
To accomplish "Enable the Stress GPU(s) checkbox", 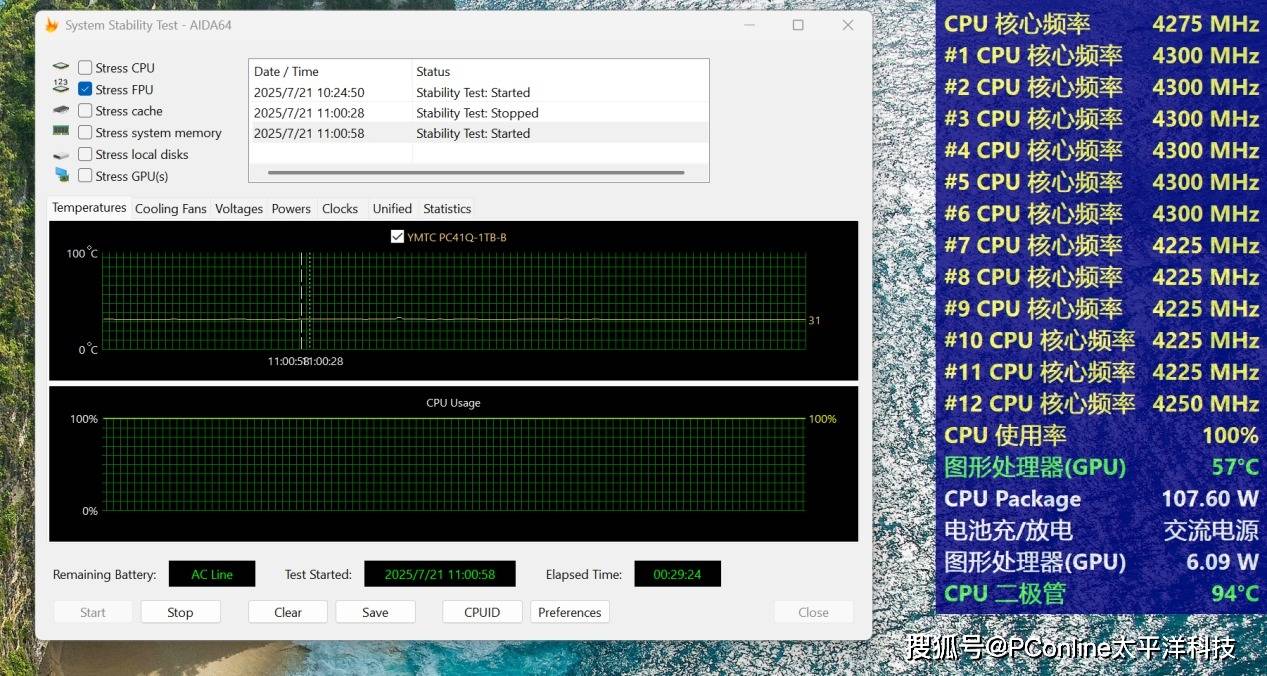I will (85, 176).
